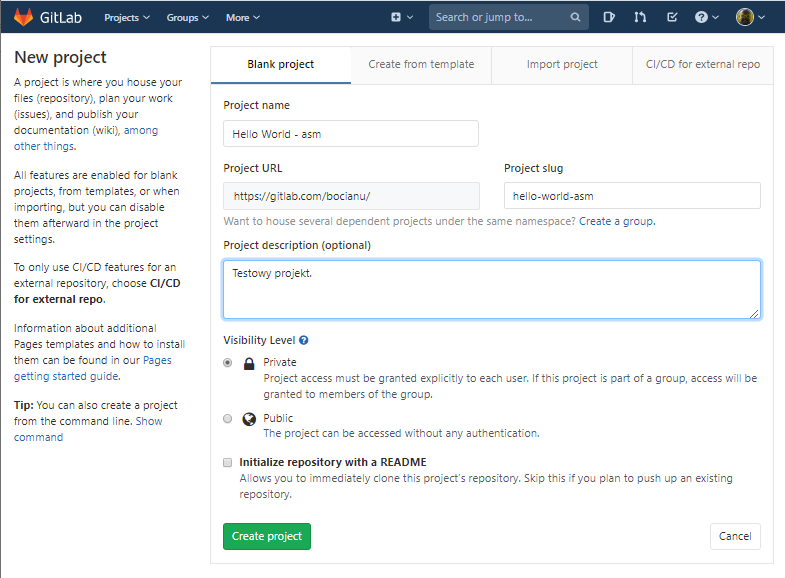
Task: Click the Cancel button
Action: click(735, 536)
